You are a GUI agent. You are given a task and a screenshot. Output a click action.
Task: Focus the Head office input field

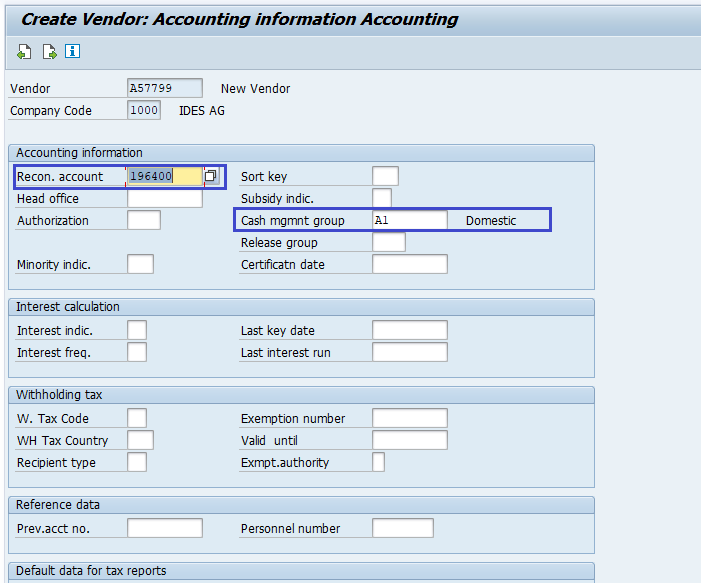click(x=165, y=198)
